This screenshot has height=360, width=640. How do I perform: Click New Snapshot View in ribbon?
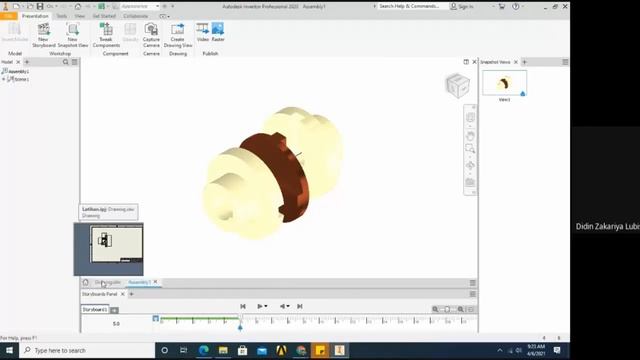pos(72,35)
